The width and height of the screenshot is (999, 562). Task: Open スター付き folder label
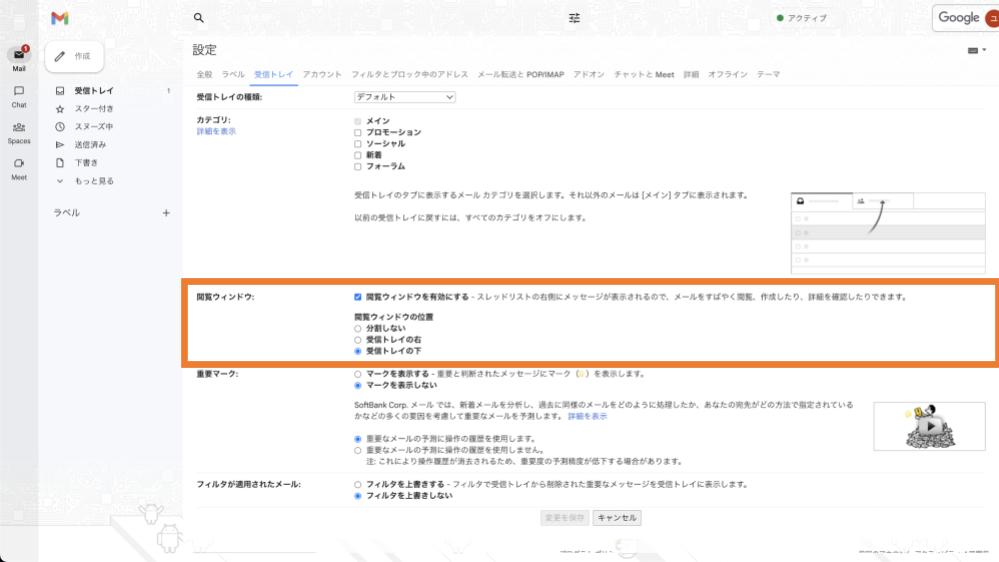(x=94, y=109)
